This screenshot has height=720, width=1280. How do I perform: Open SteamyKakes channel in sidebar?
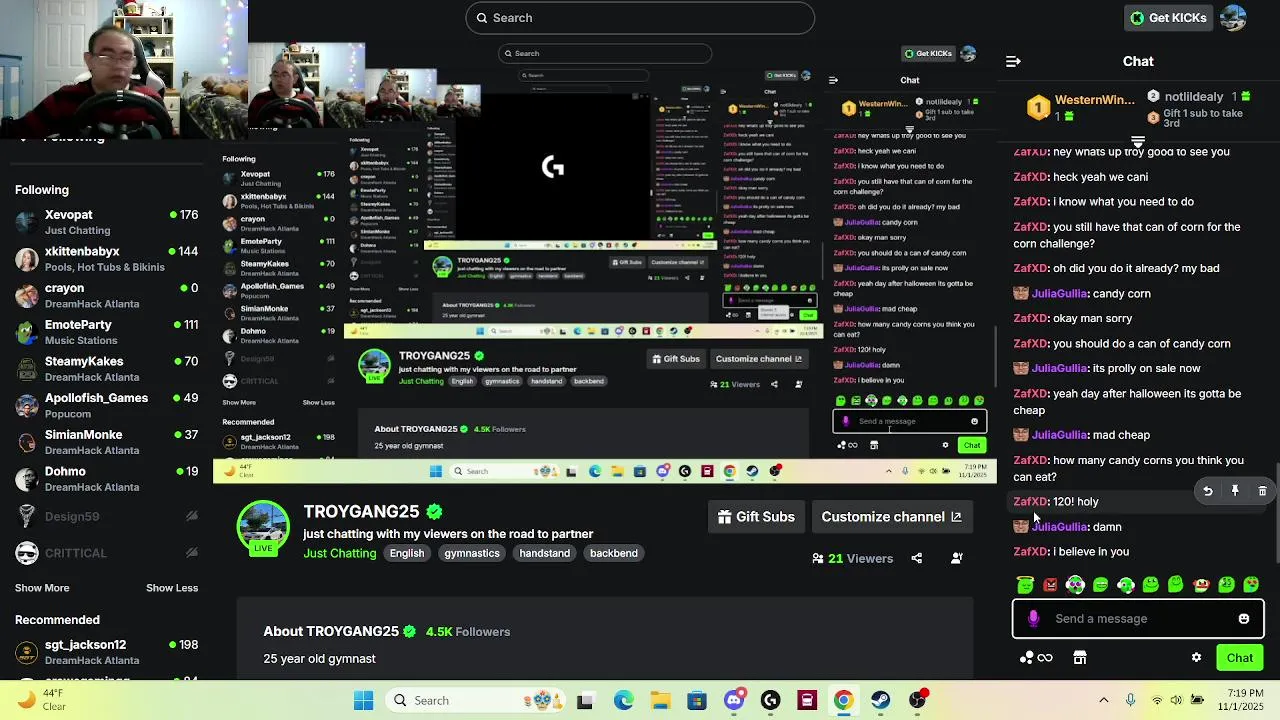coord(106,368)
